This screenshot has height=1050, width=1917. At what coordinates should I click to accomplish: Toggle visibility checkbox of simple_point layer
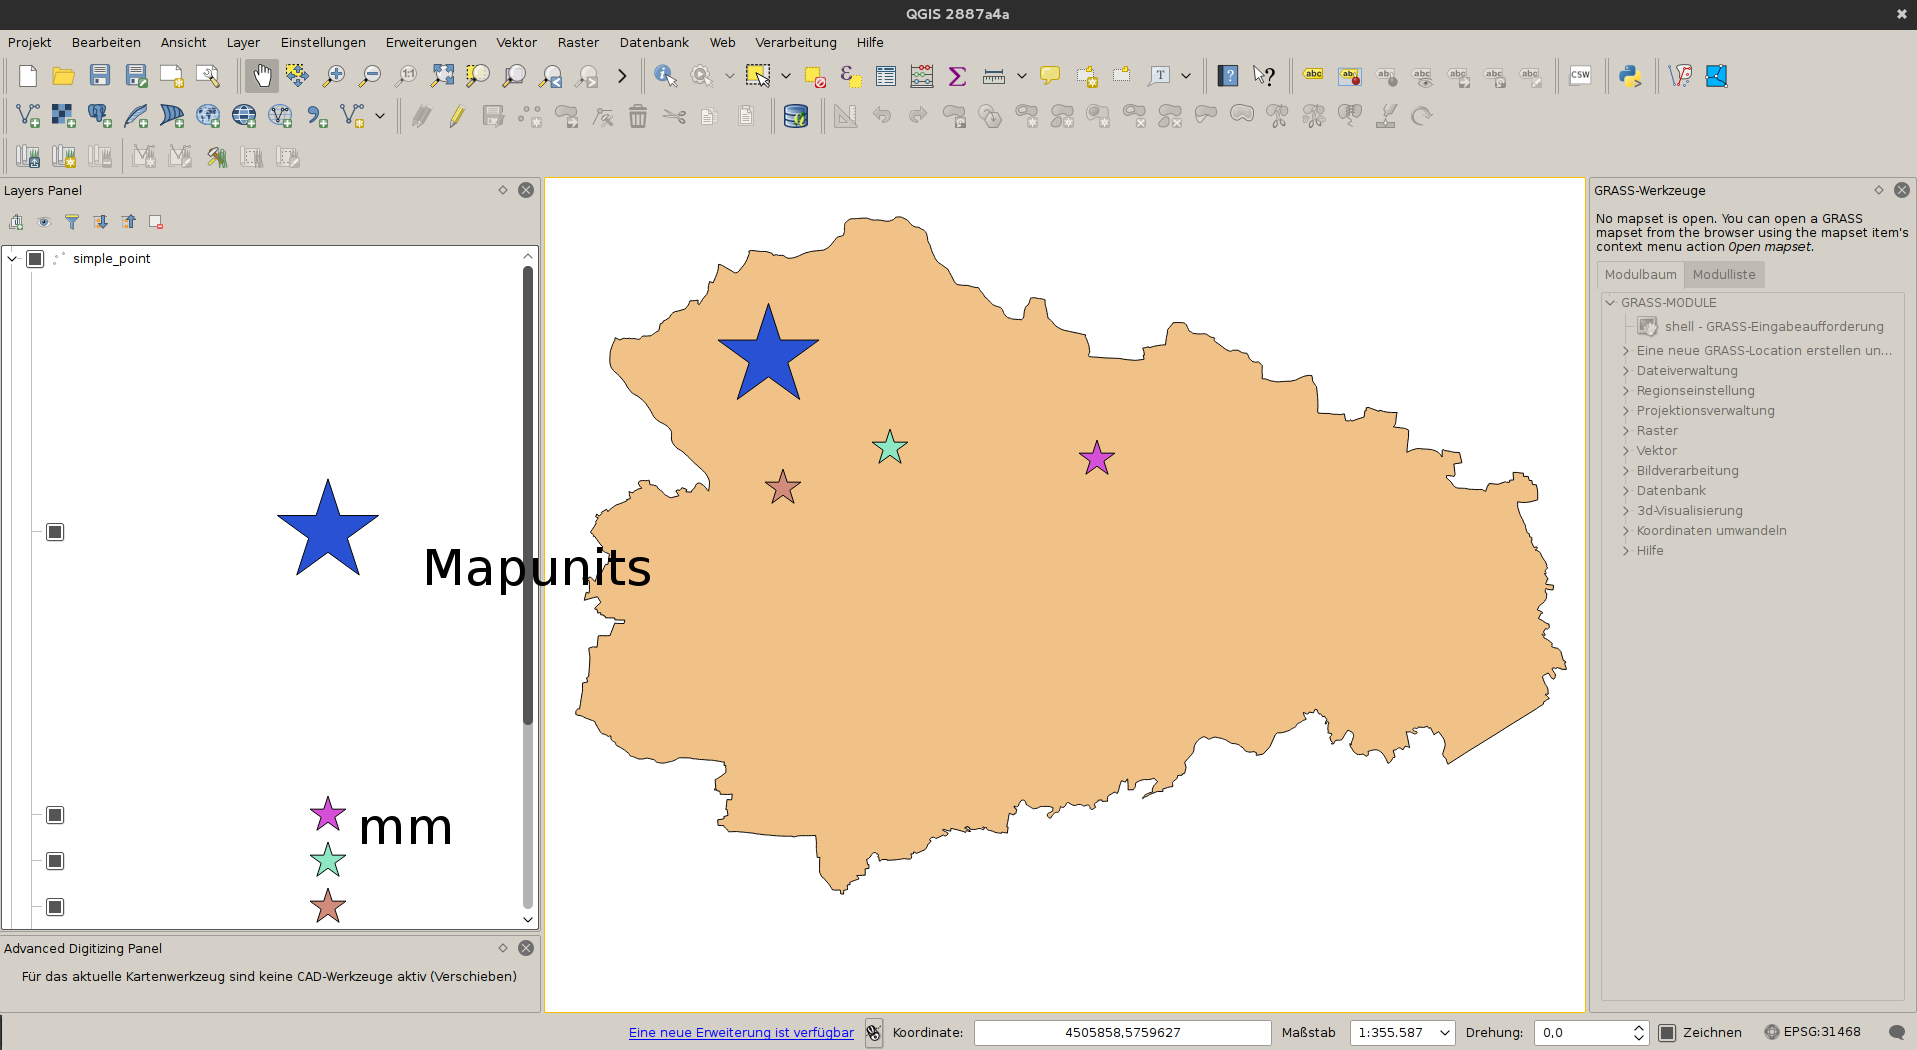tap(35, 259)
